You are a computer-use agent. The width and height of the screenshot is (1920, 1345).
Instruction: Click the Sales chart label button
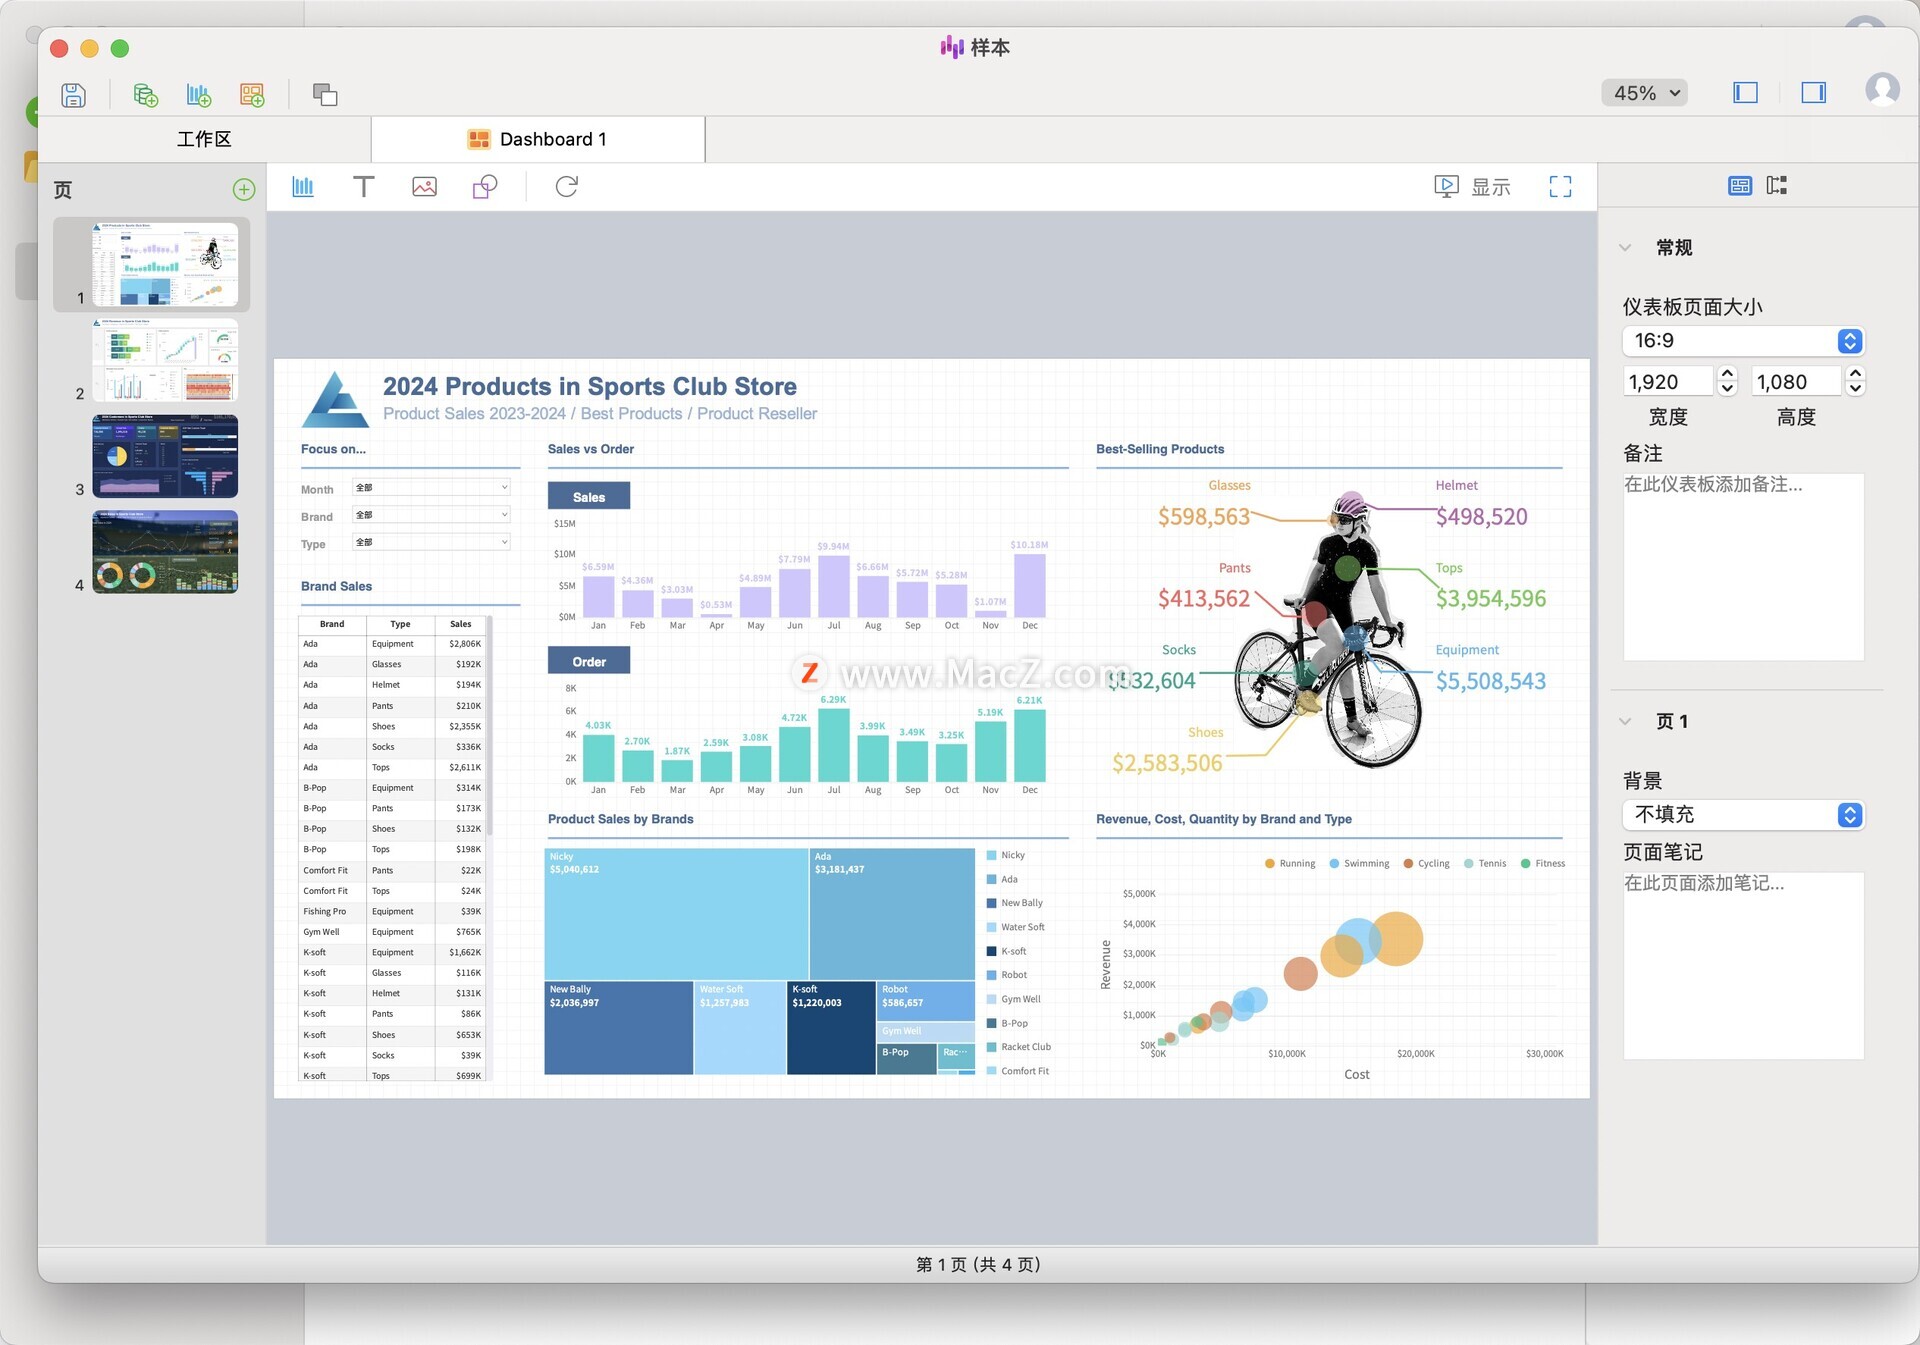(x=589, y=497)
